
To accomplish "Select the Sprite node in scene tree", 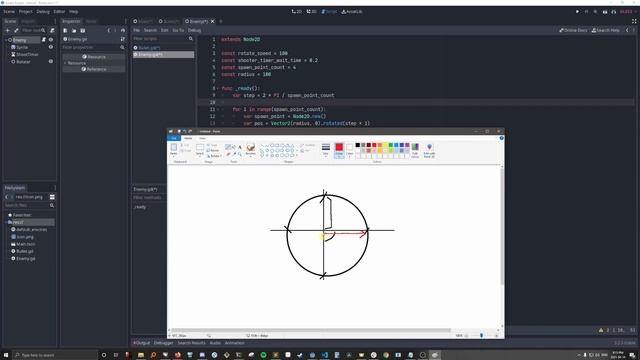I will (22, 47).
